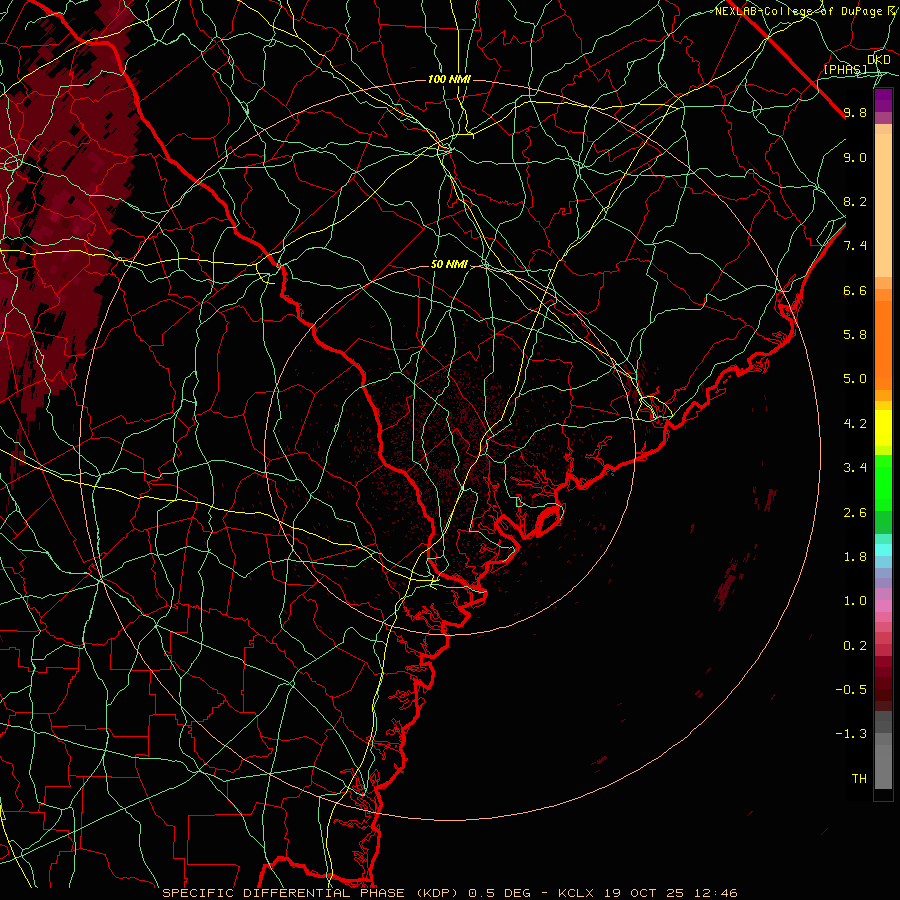
Task: Click the "0.2" color scale value
Action: point(855,646)
